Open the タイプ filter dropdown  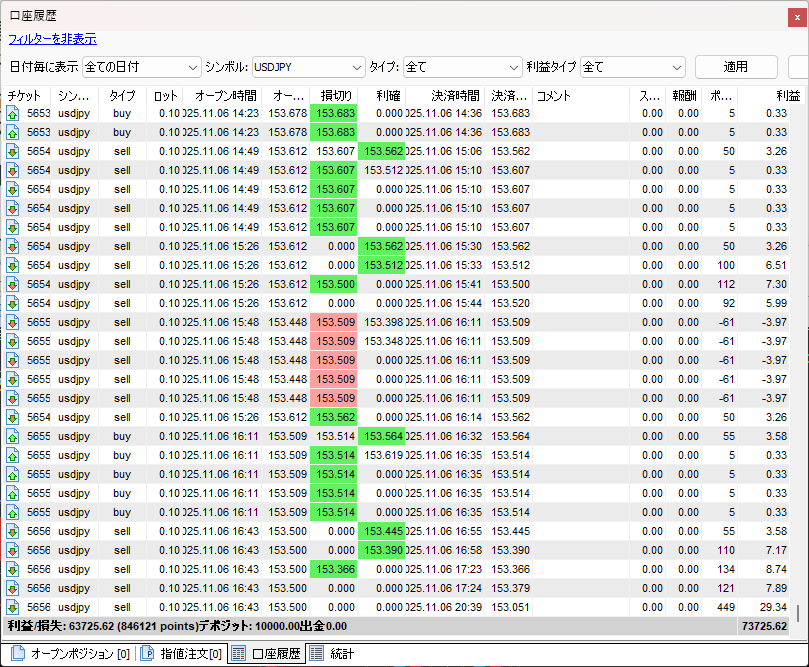461,67
